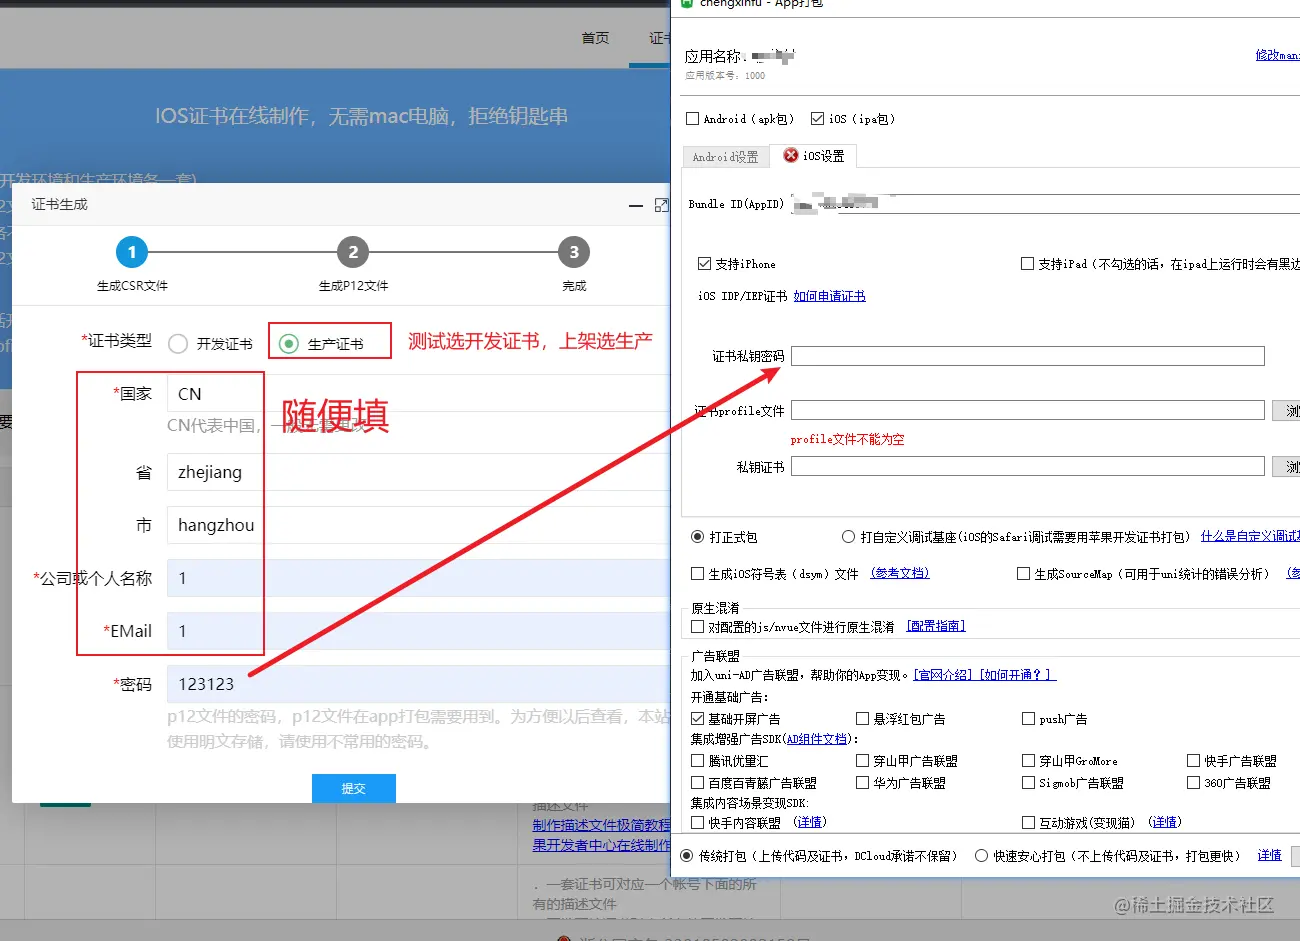The height and width of the screenshot is (941, 1300).
Task: Enable the push广告 checkbox
Action: (1028, 719)
